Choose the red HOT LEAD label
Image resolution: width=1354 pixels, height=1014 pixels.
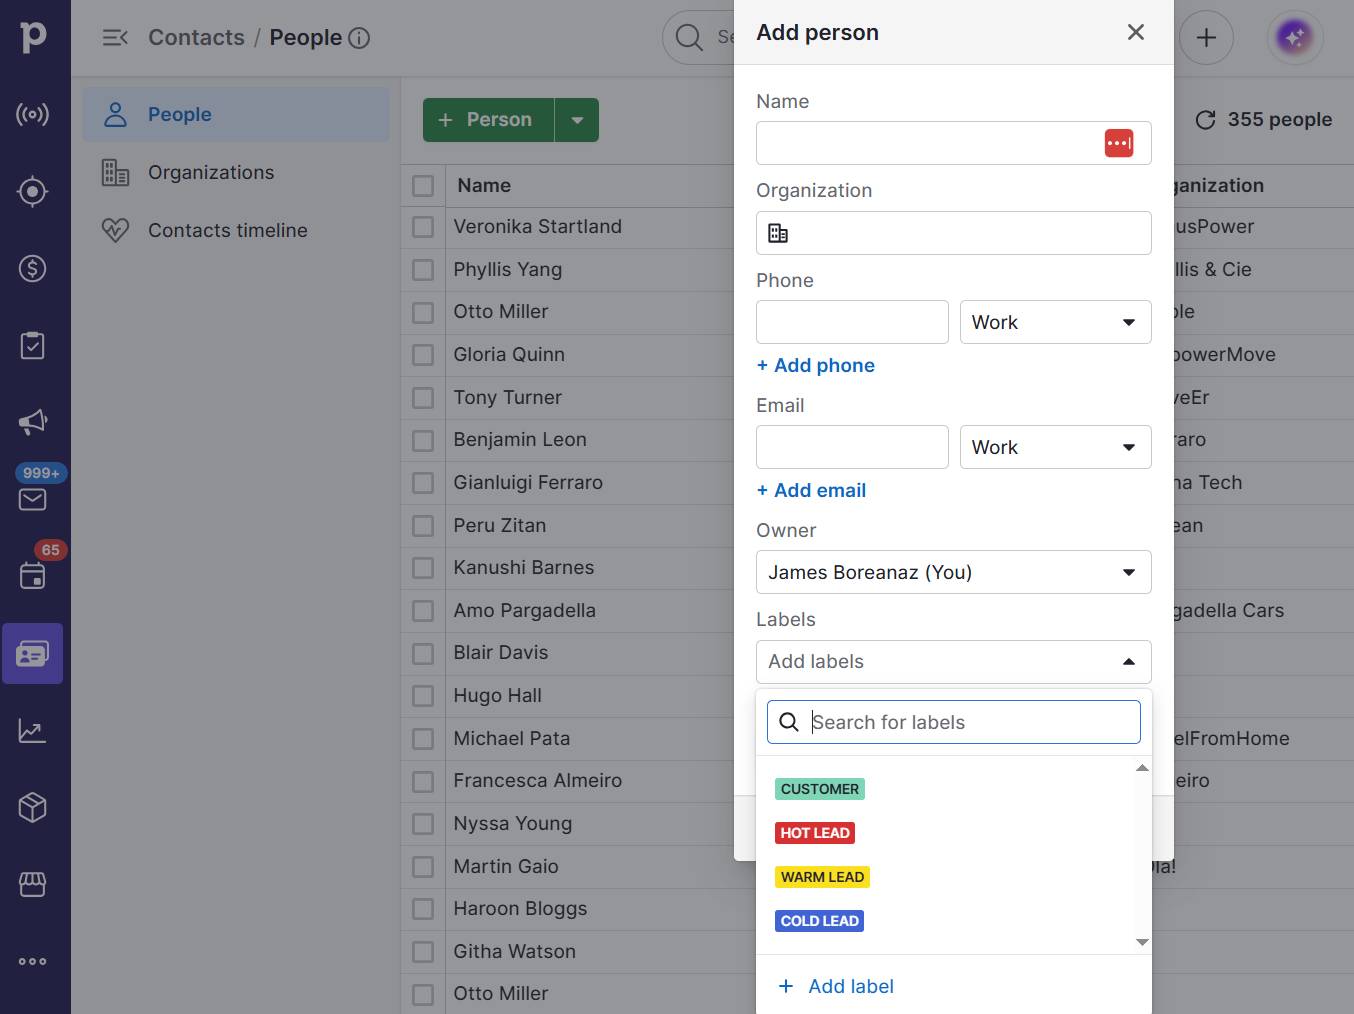(815, 833)
